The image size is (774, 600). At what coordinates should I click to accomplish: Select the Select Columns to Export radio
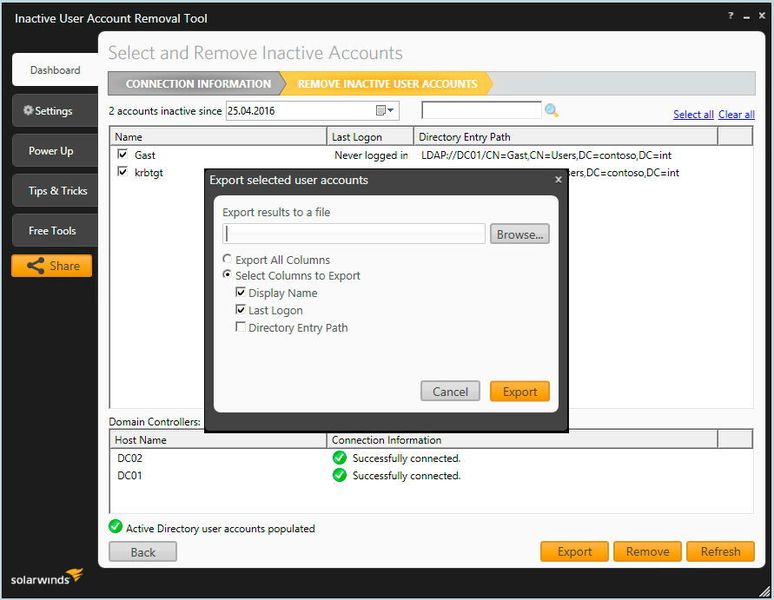click(227, 274)
